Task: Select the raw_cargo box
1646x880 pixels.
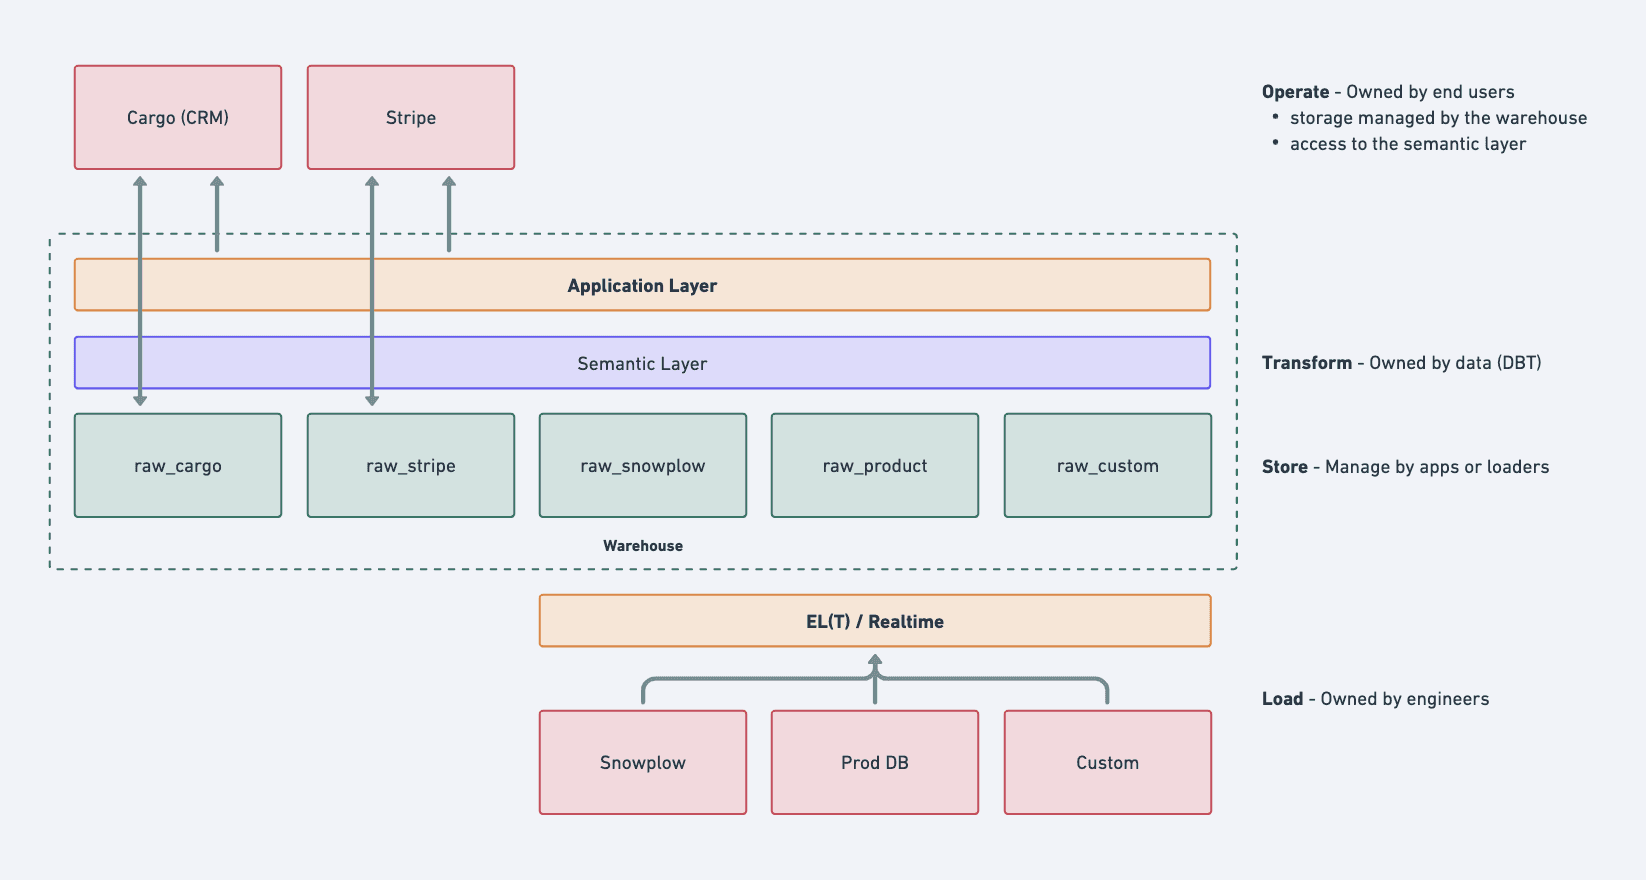Action: [x=178, y=465]
